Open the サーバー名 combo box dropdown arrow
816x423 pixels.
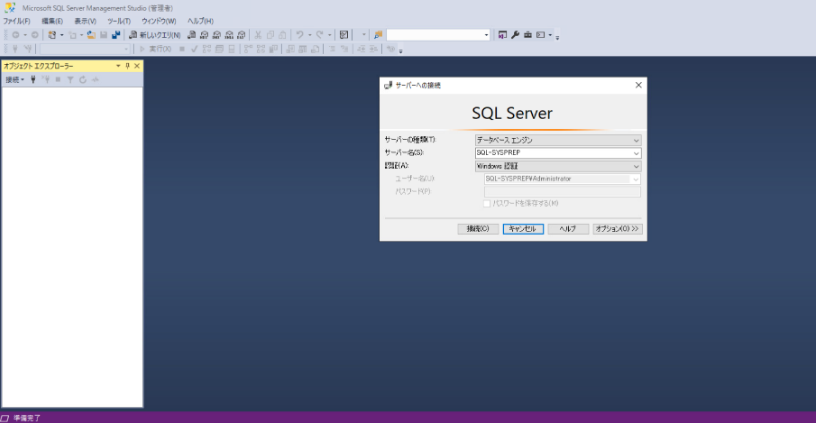pyautogui.click(x=636, y=153)
